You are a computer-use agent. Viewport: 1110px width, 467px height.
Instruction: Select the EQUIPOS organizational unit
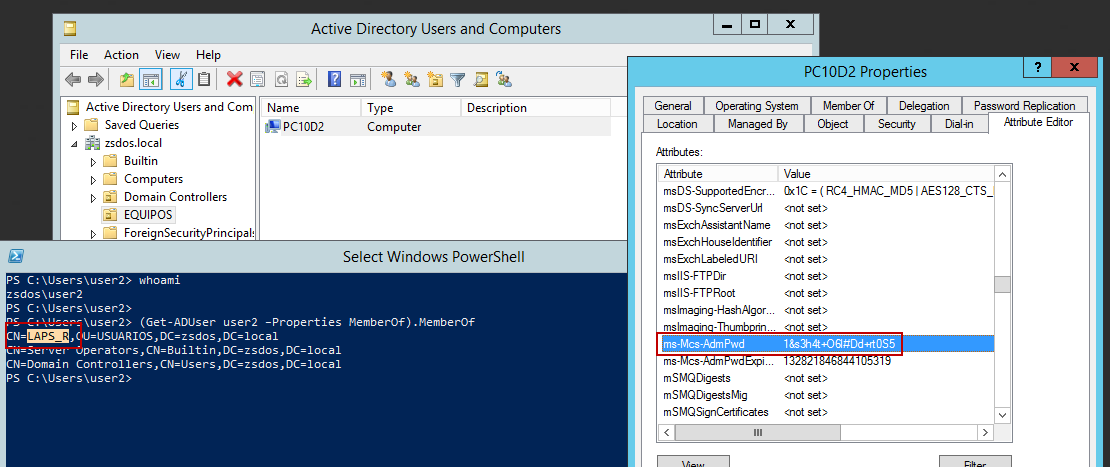[x=149, y=214]
